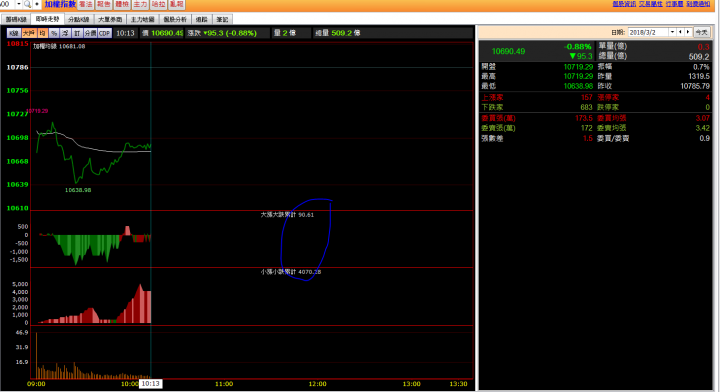Click the 上漲家 157 row in quote panel

pos(537,97)
